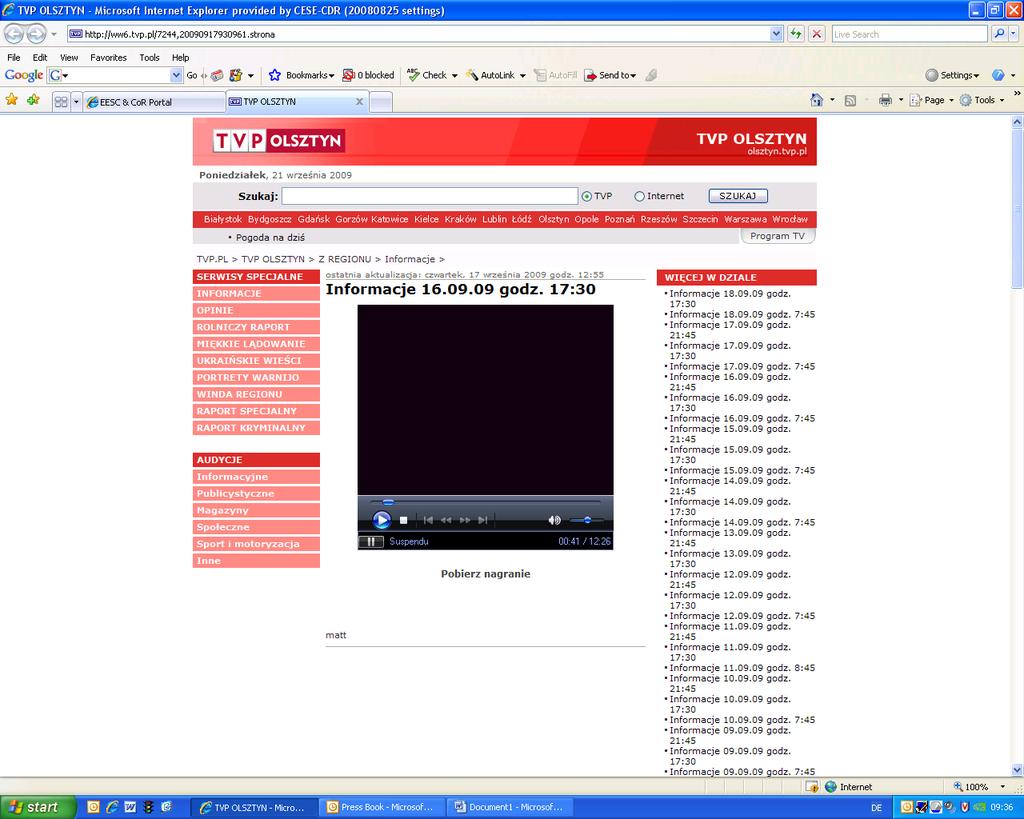Click the Print icon in command bar
The height and width of the screenshot is (819, 1024).
[x=886, y=100]
